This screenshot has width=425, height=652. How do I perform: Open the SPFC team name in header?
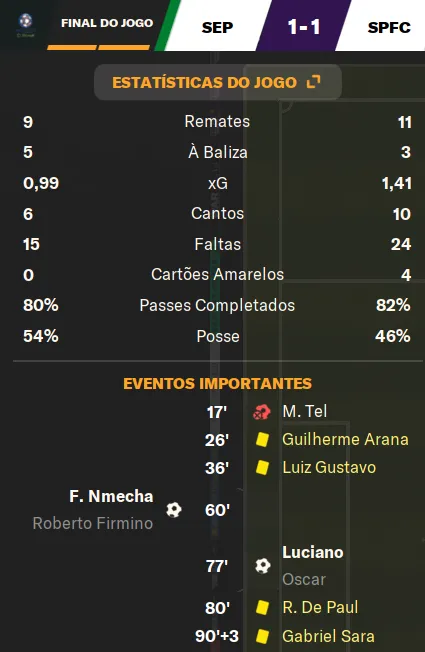coord(389,27)
